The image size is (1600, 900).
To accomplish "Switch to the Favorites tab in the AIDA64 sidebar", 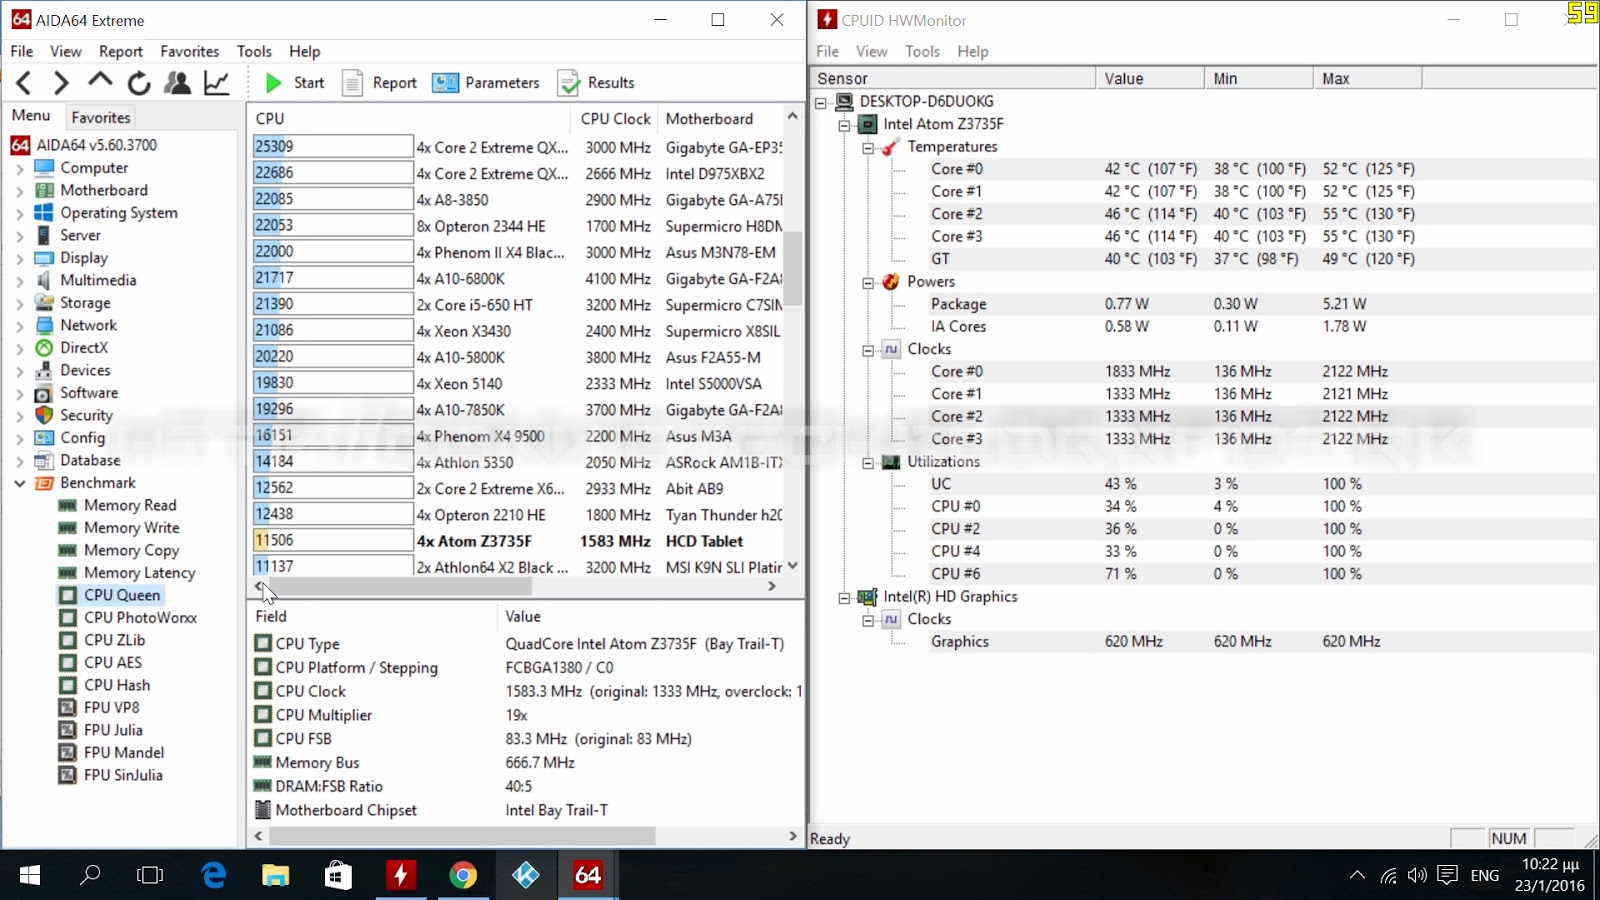I will coord(101,117).
